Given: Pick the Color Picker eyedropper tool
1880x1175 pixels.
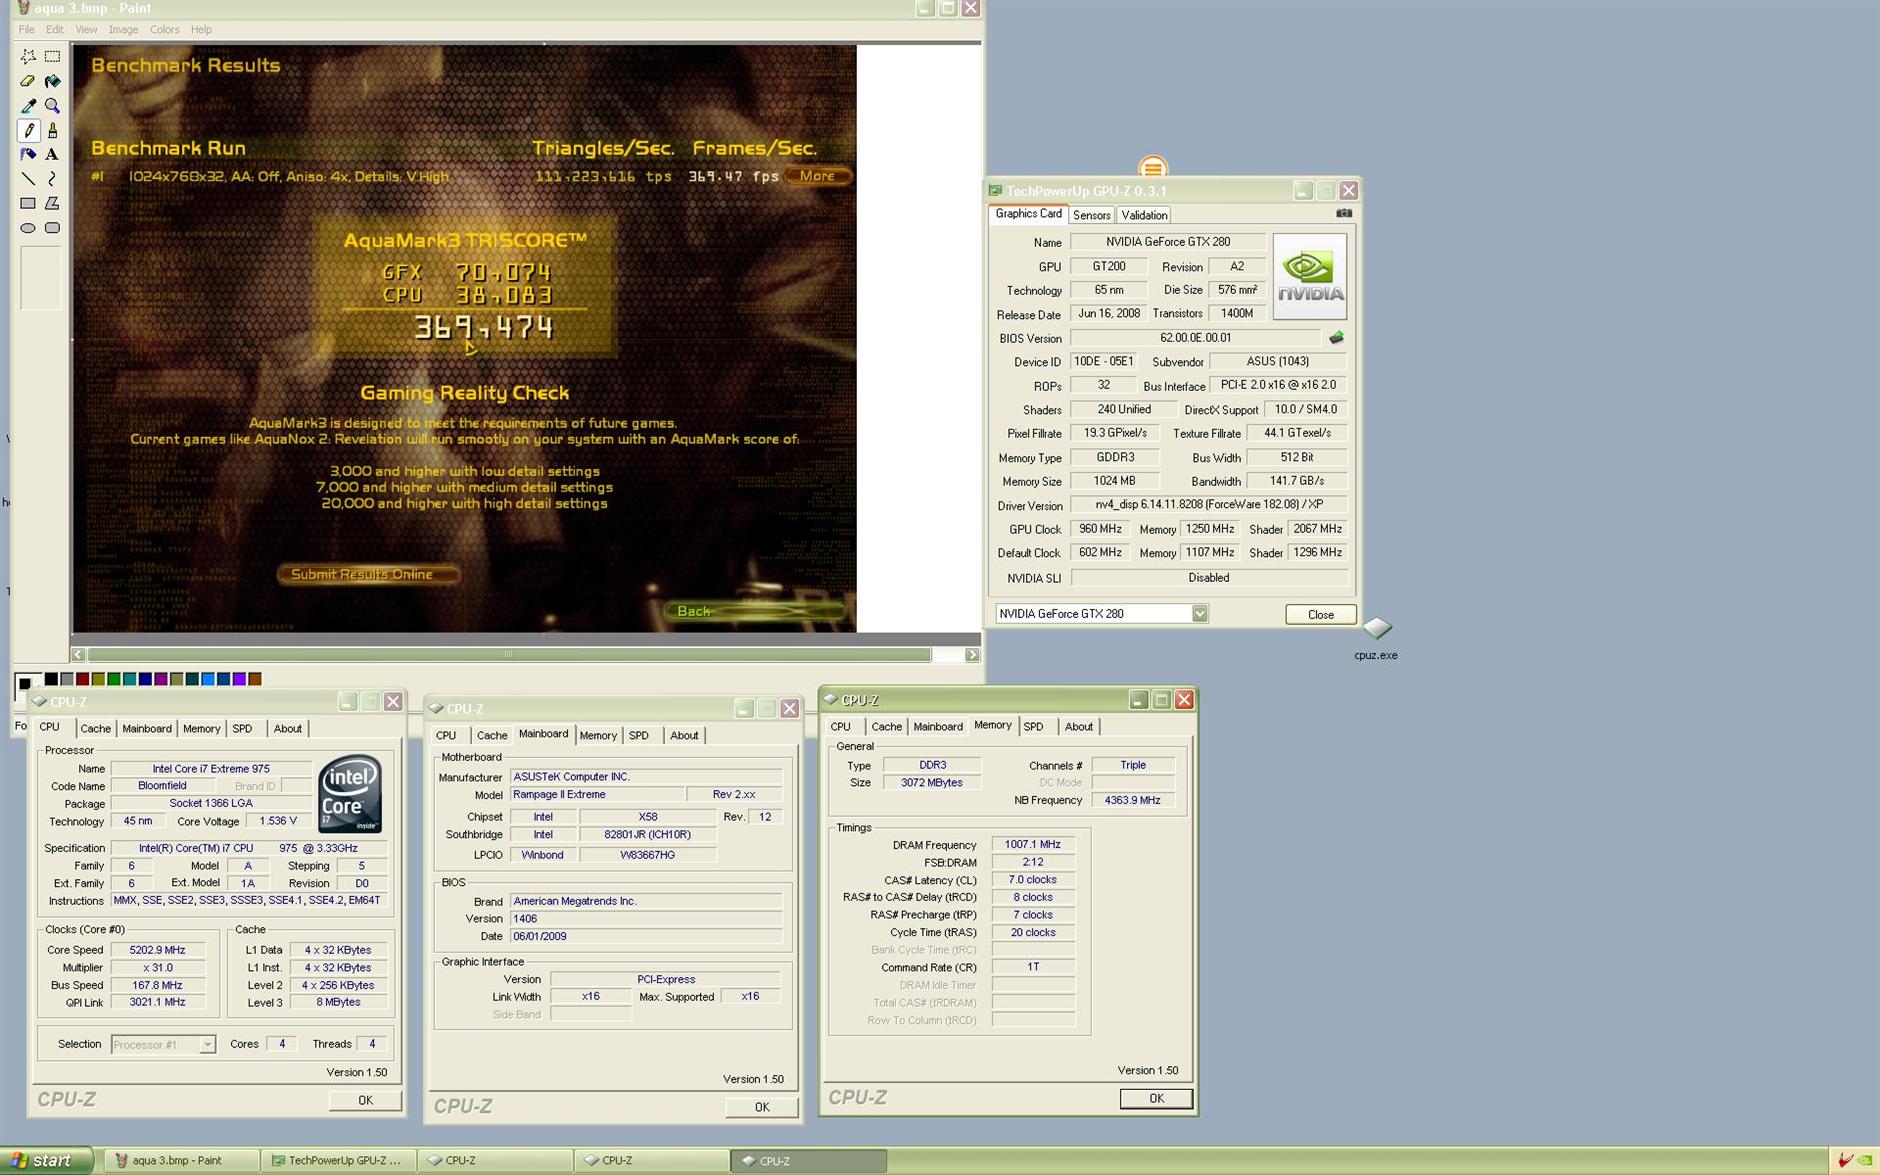Looking at the screenshot, I should coord(28,106).
